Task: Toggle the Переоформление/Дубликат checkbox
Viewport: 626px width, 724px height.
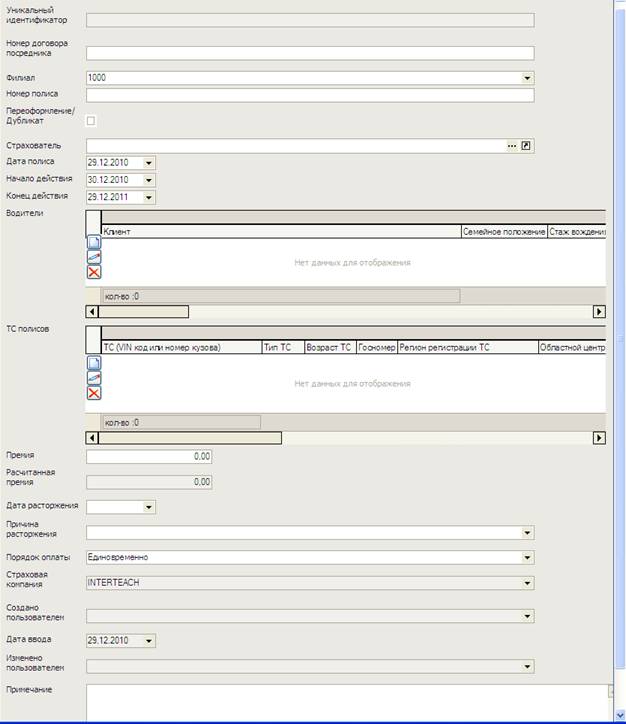Action: 92,121
